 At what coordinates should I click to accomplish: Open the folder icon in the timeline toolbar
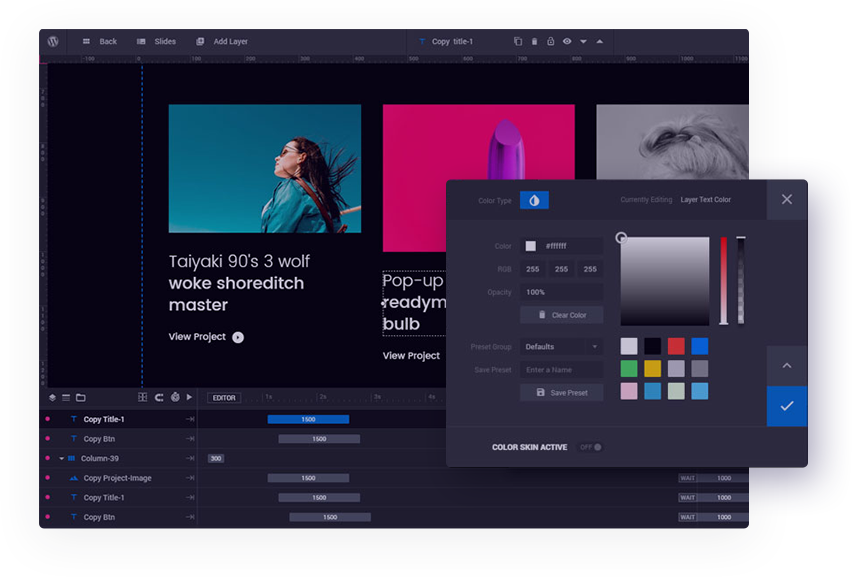(x=81, y=397)
